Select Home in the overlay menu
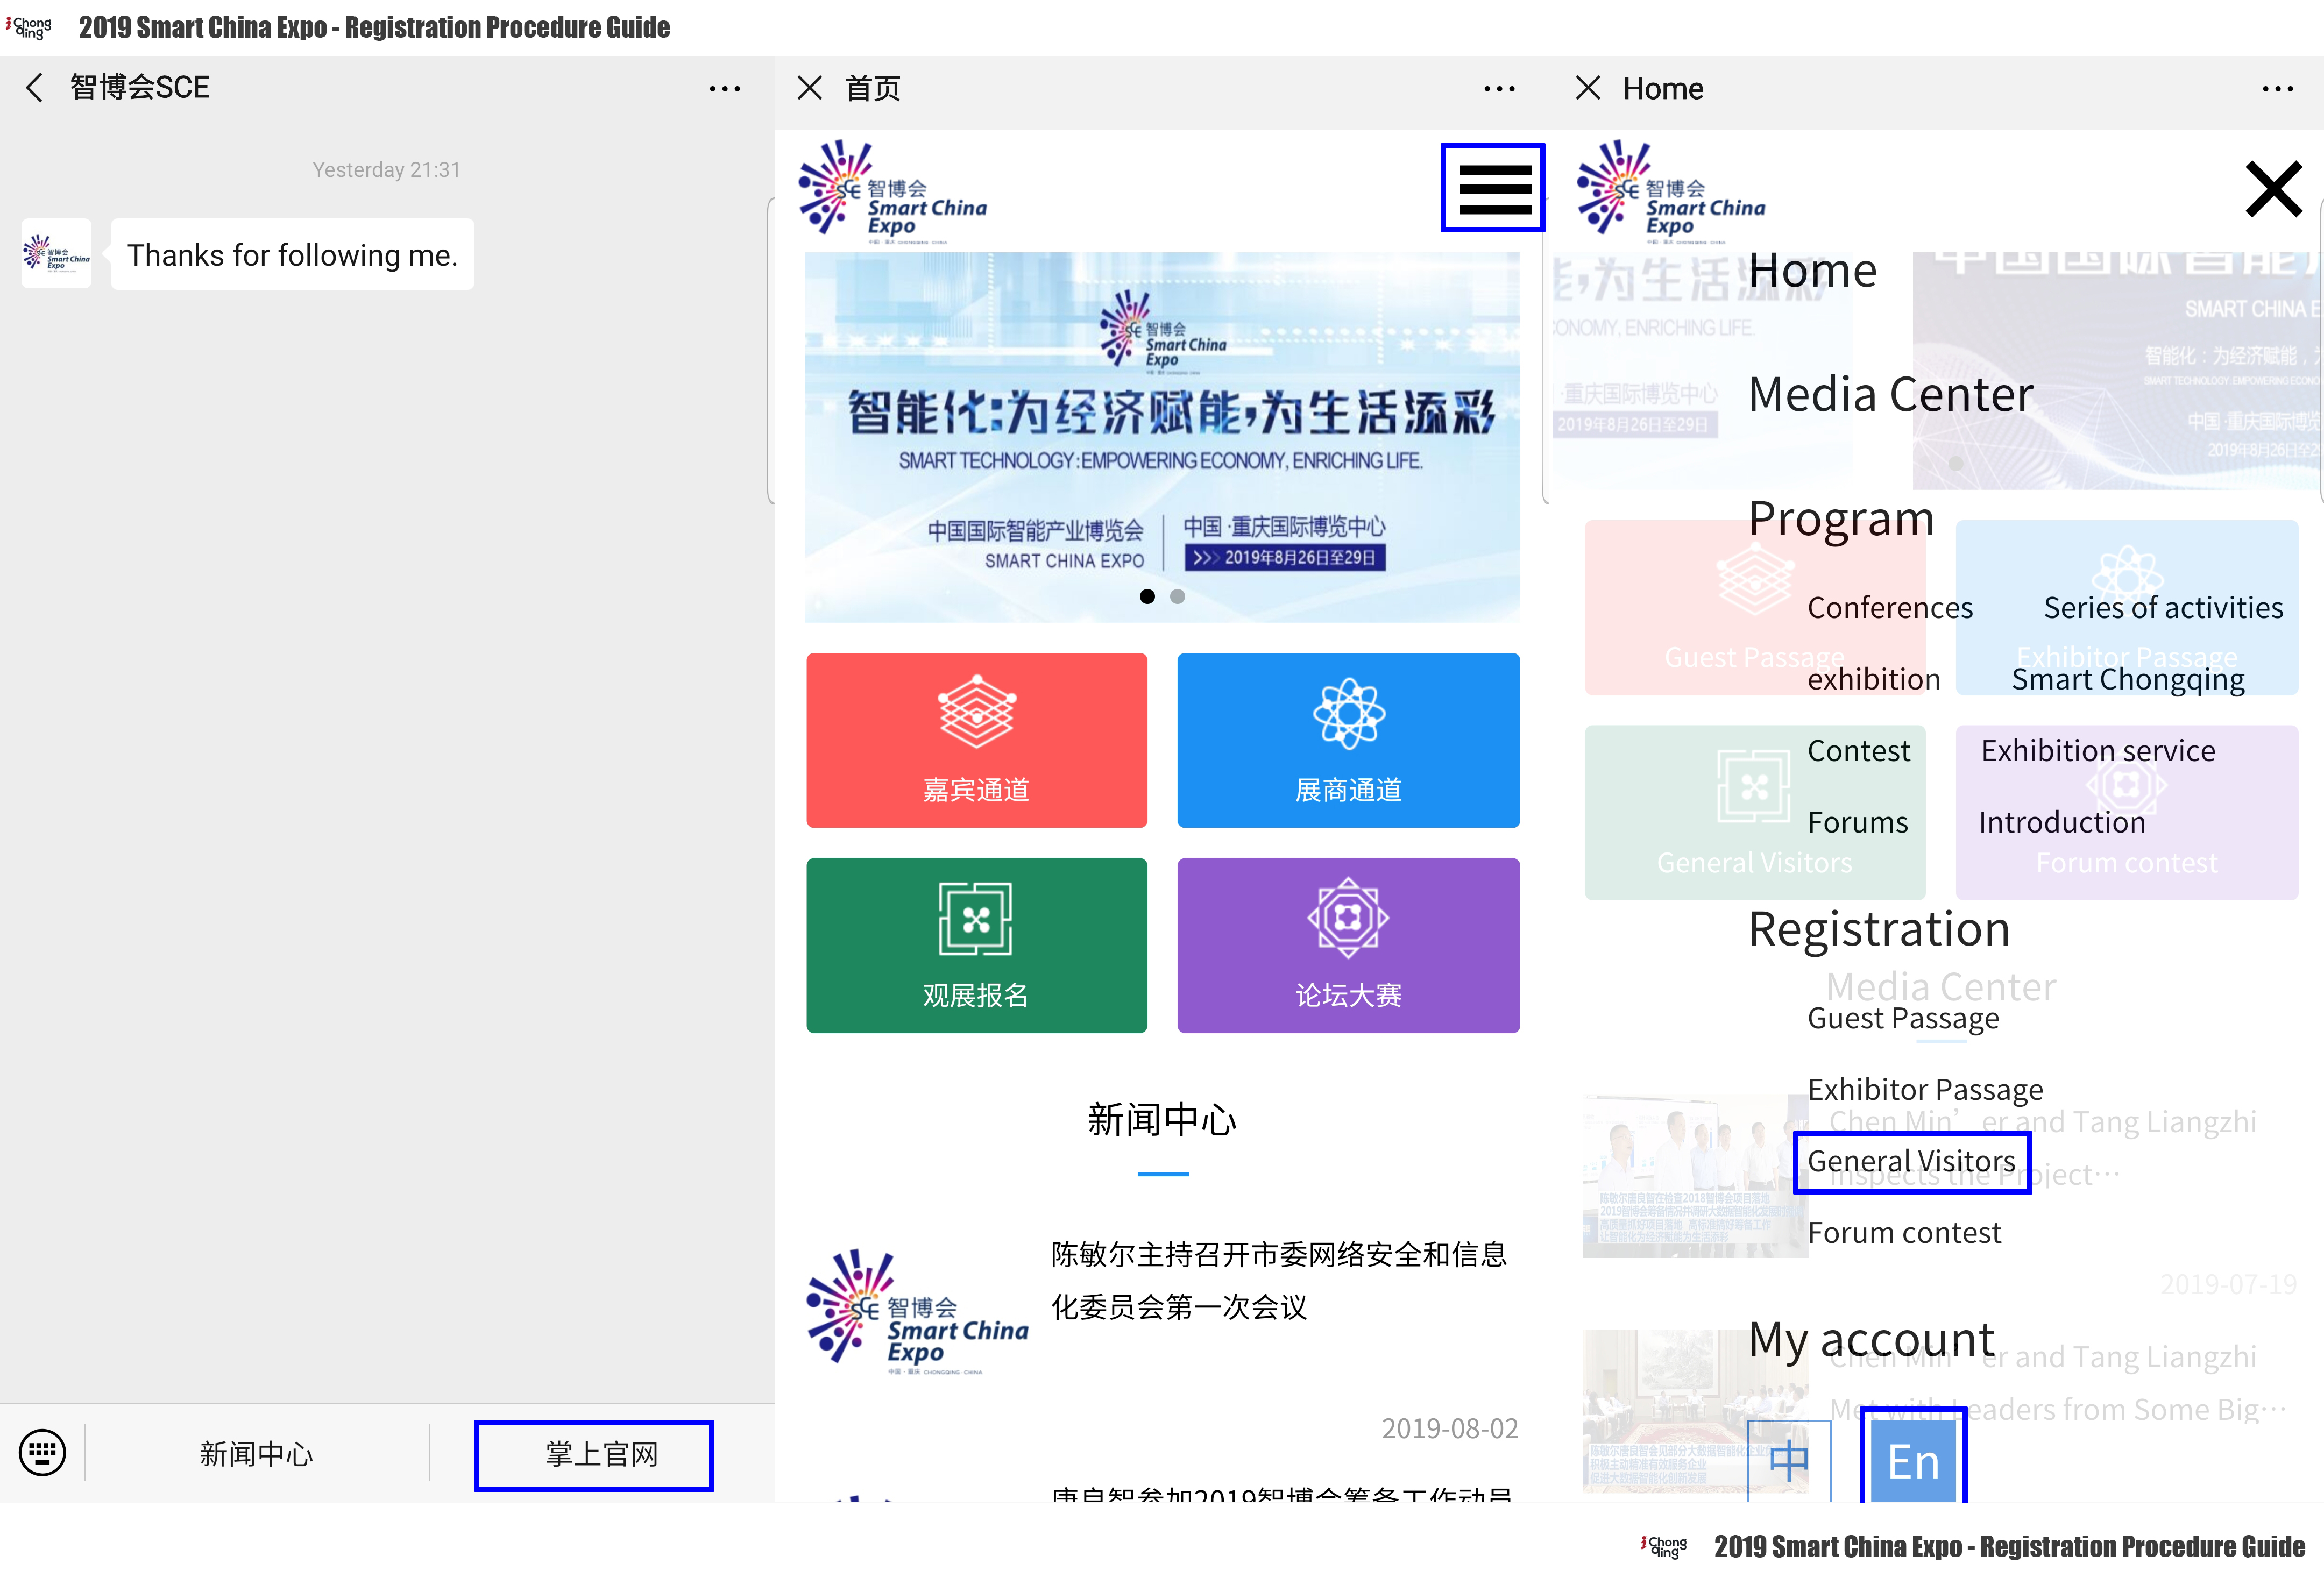The image size is (2324, 1592). (1812, 270)
